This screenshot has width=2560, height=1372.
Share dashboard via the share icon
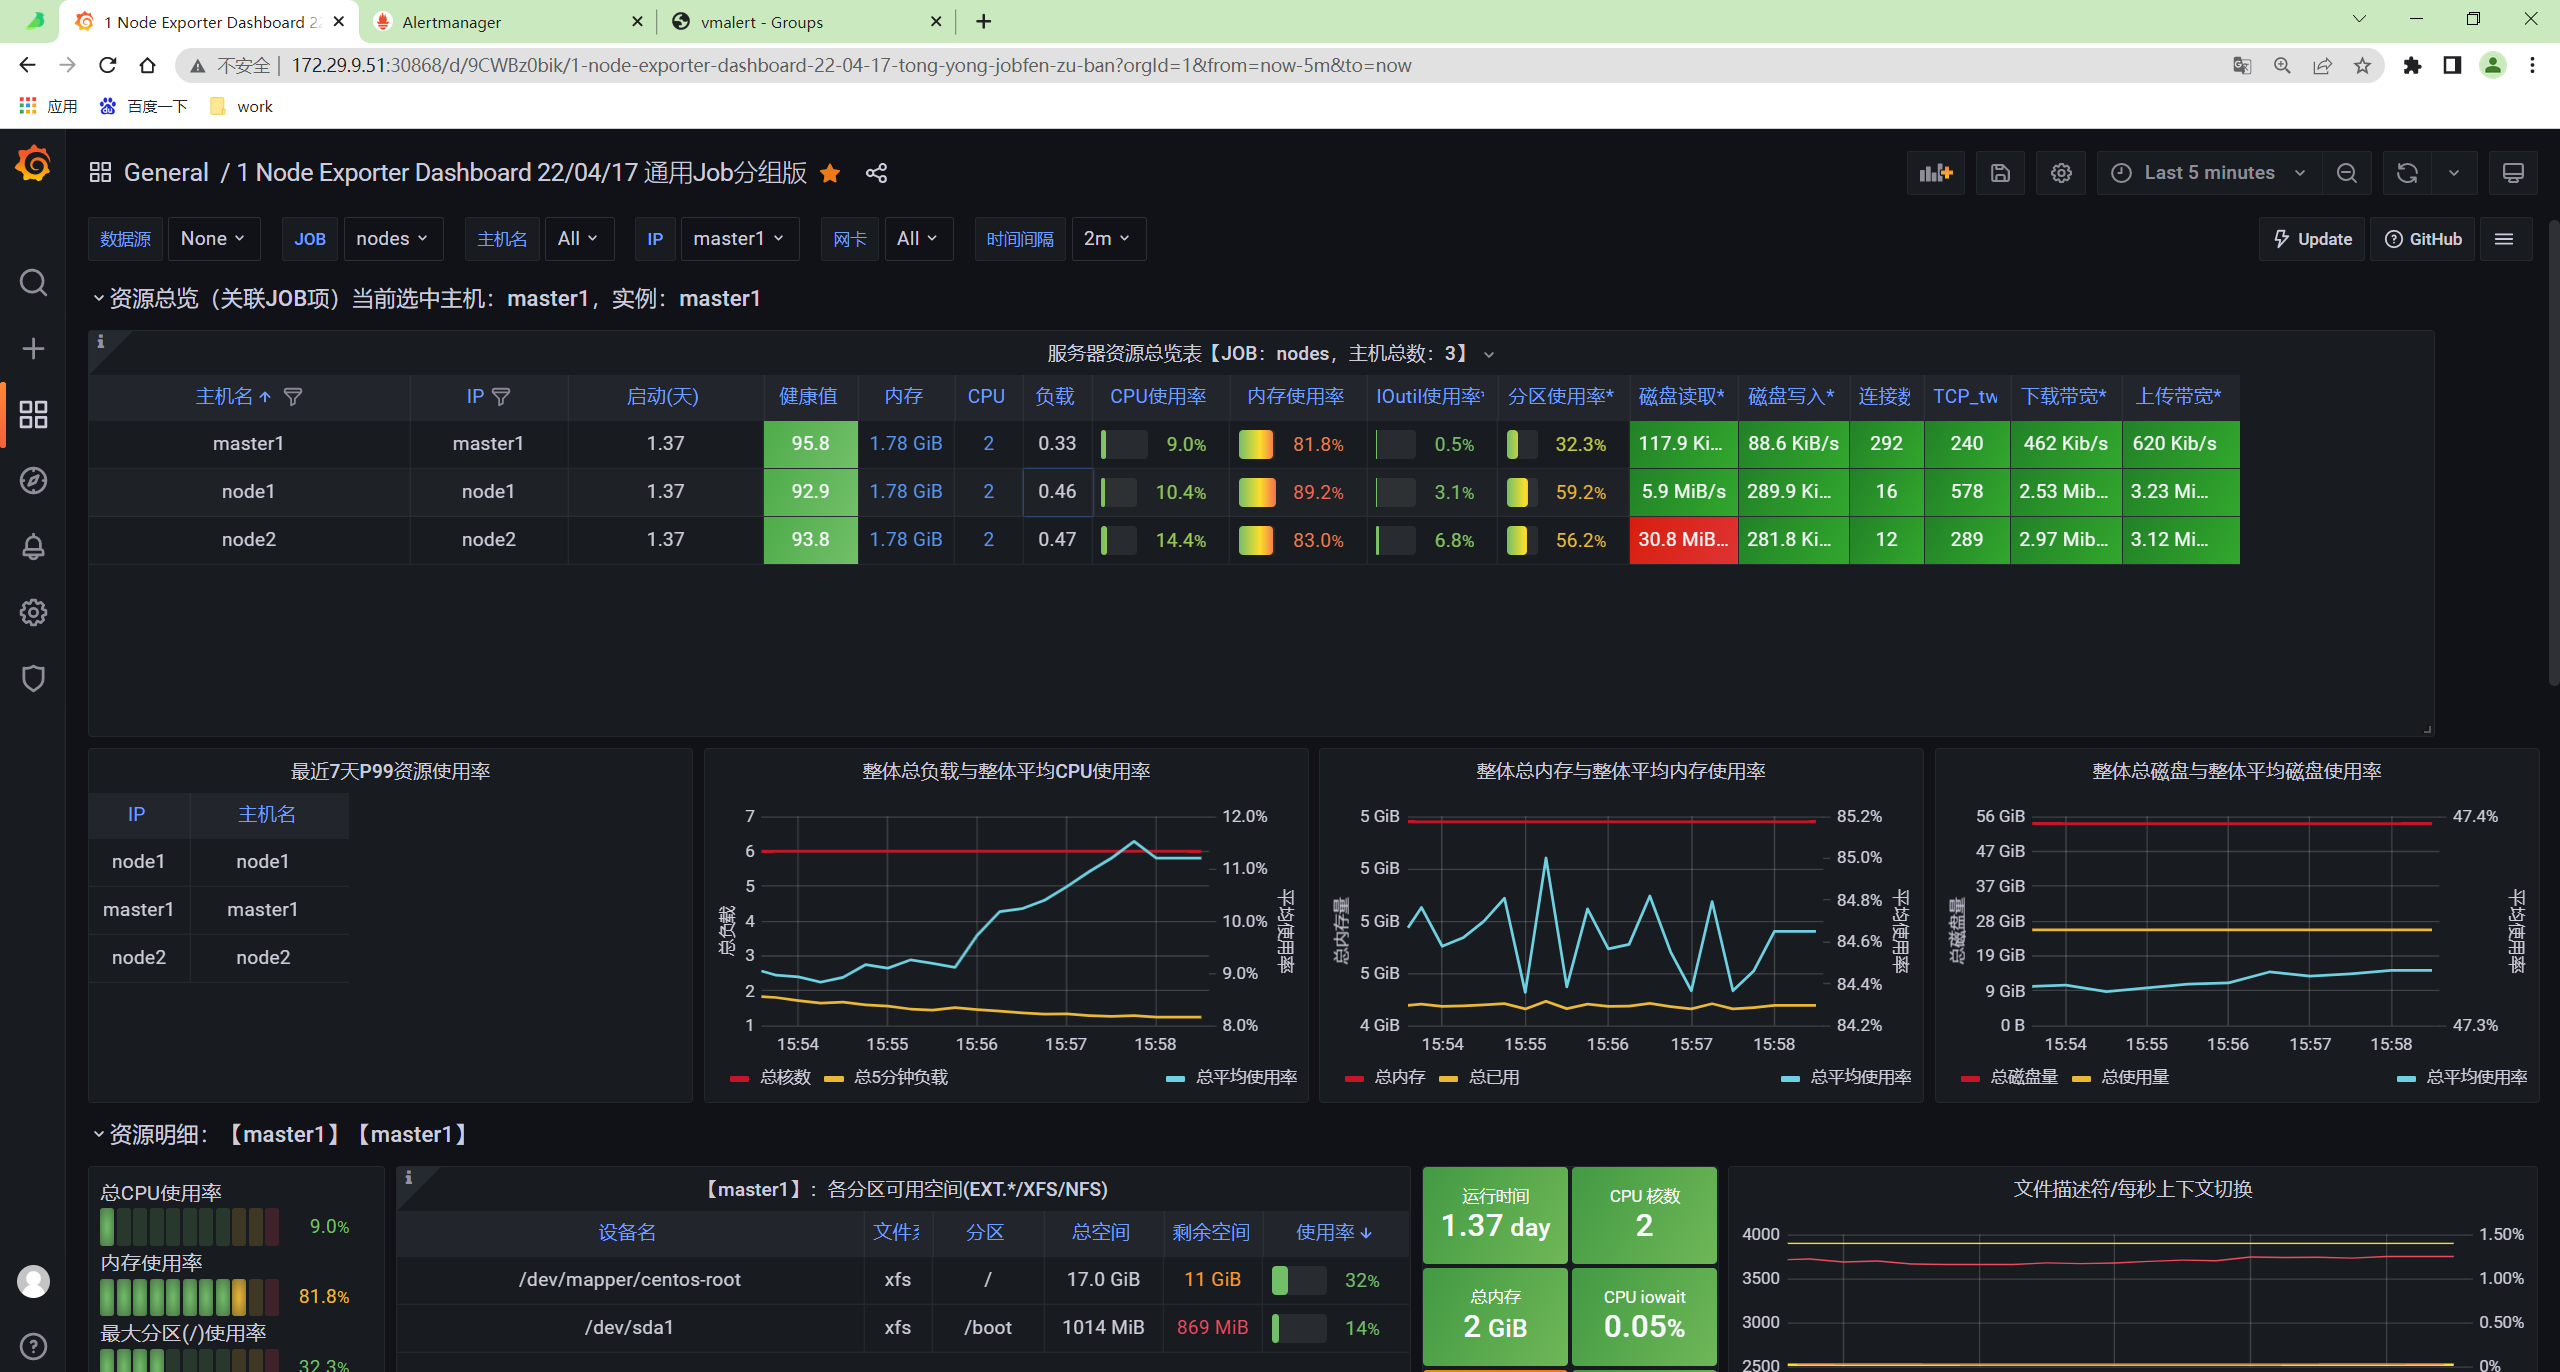tap(876, 173)
